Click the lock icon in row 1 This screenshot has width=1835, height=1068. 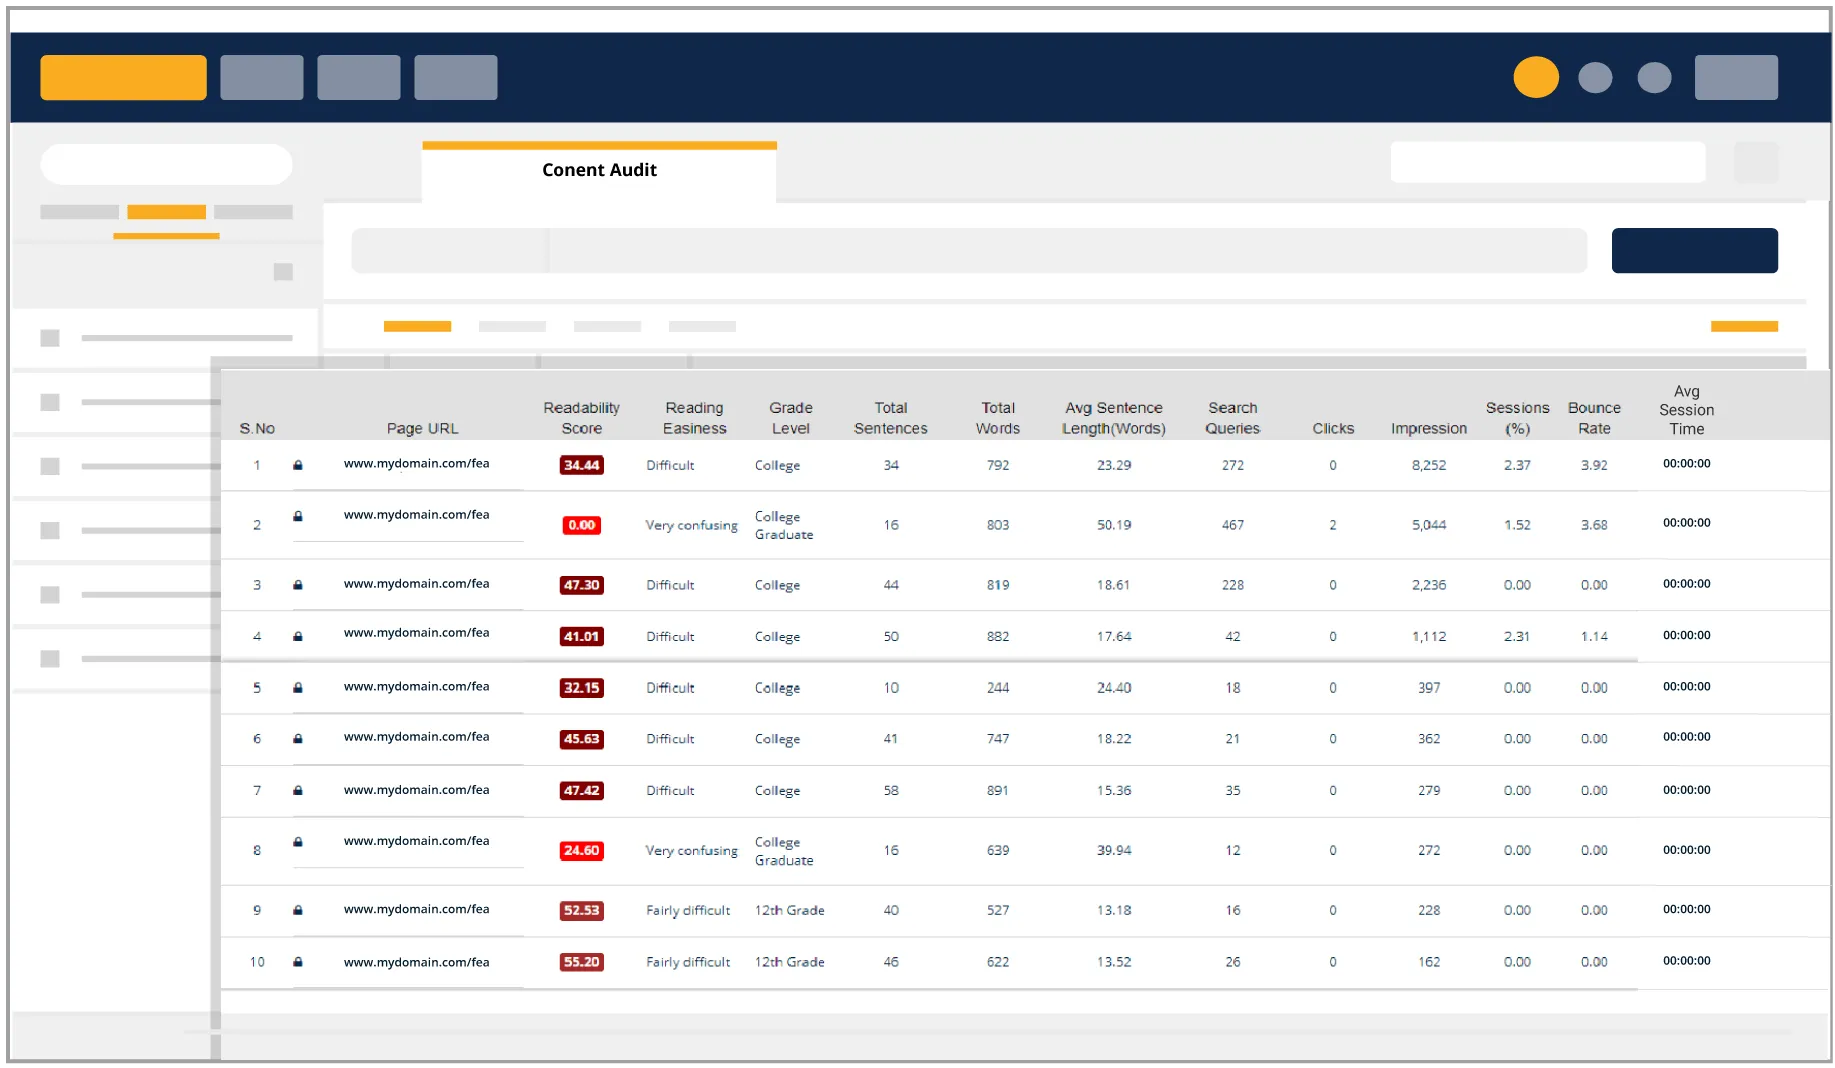pos(297,465)
